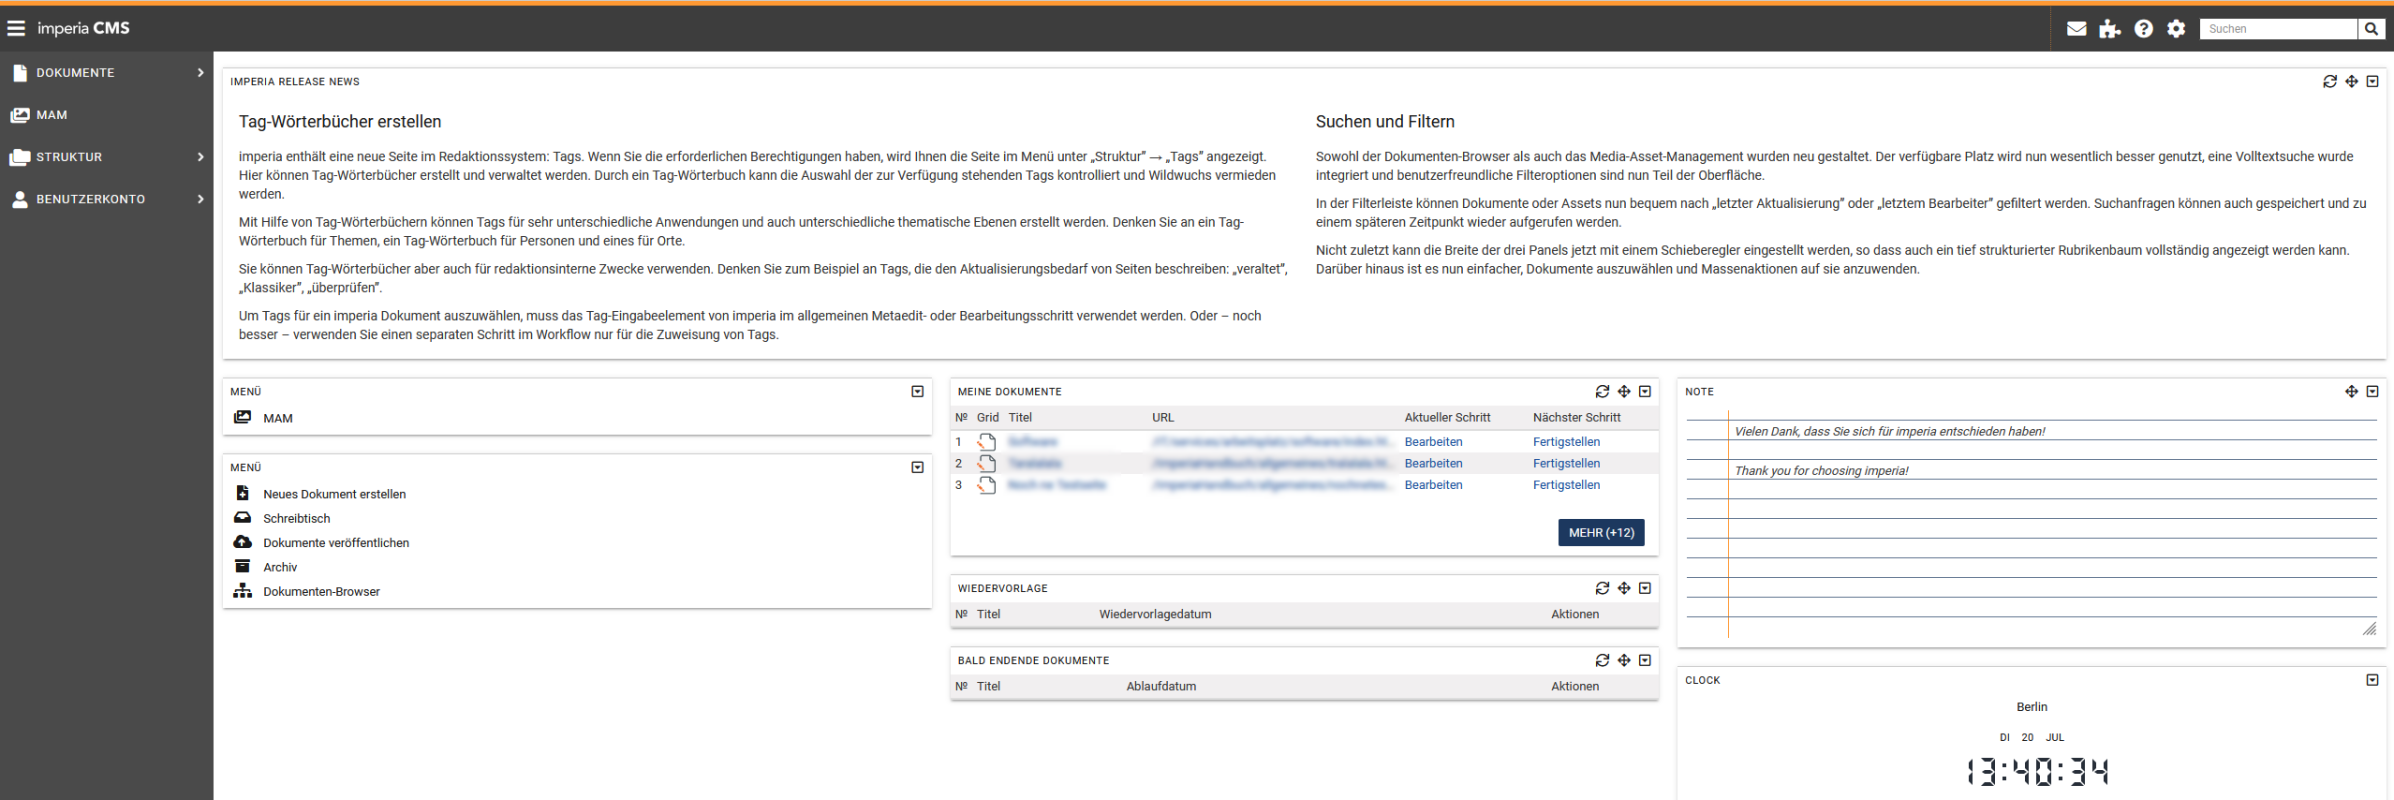The height and width of the screenshot is (800, 2394).
Task: Open the help question mark icon
Action: point(2143,29)
